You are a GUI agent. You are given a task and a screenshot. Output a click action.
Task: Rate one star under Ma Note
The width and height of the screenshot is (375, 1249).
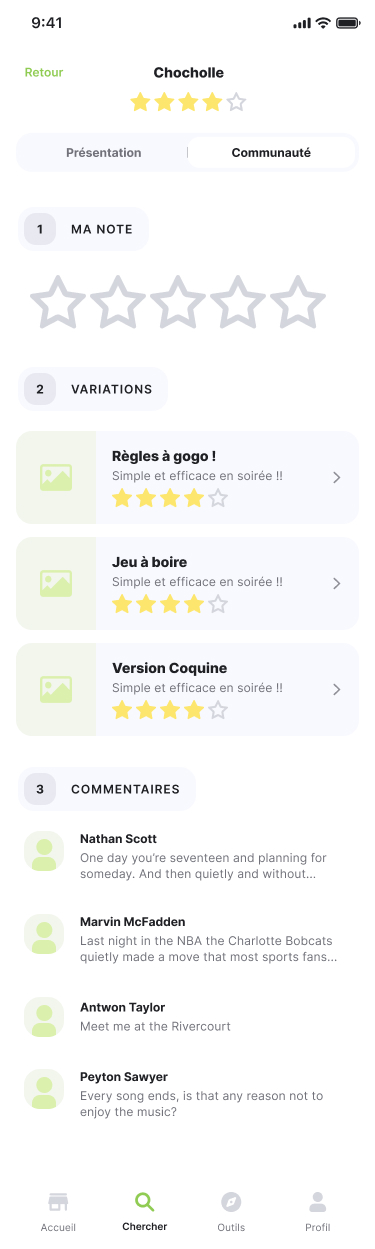tap(58, 302)
